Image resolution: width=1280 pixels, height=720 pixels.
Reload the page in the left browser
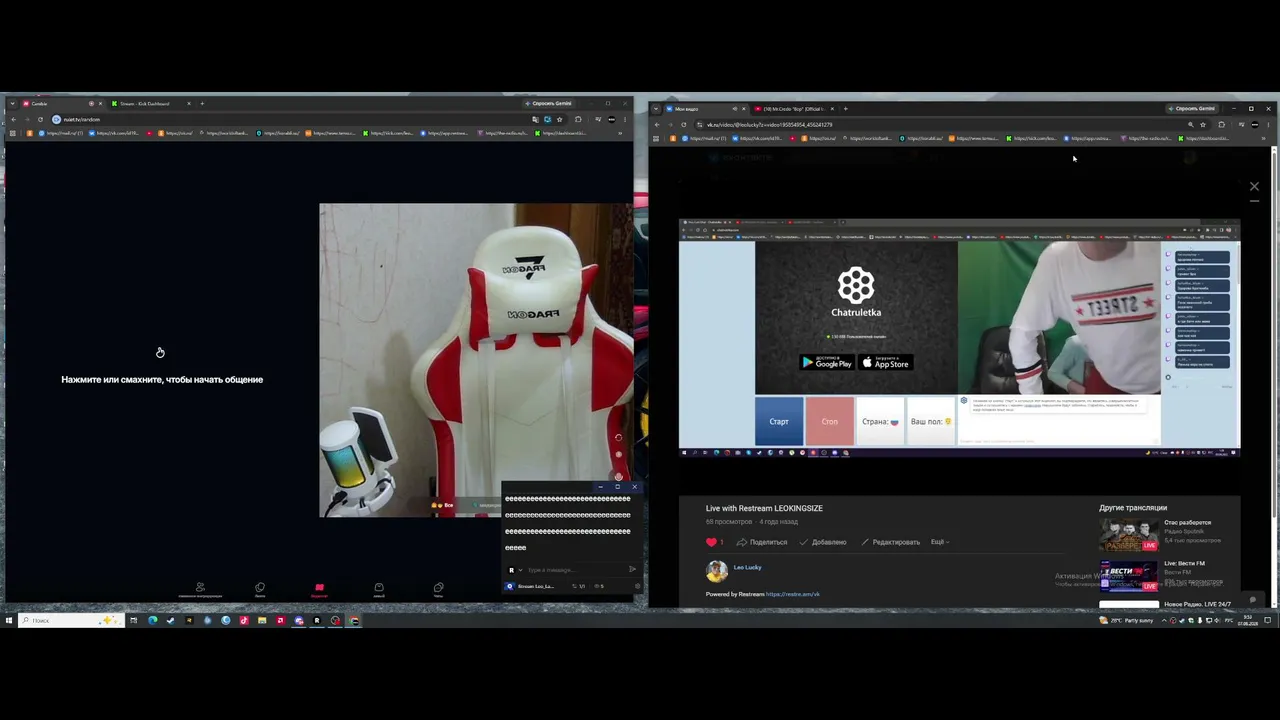pyautogui.click(x=41, y=120)
